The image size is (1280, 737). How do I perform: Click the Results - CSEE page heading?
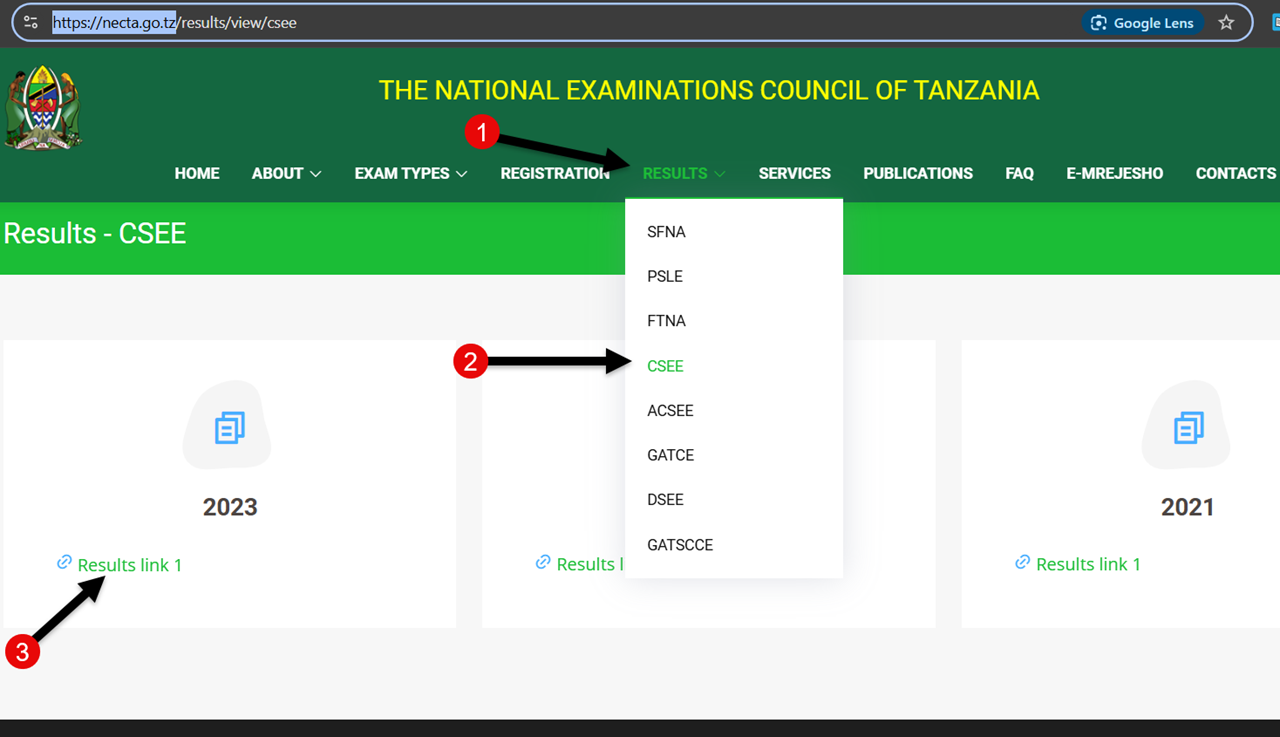[95, 233]
